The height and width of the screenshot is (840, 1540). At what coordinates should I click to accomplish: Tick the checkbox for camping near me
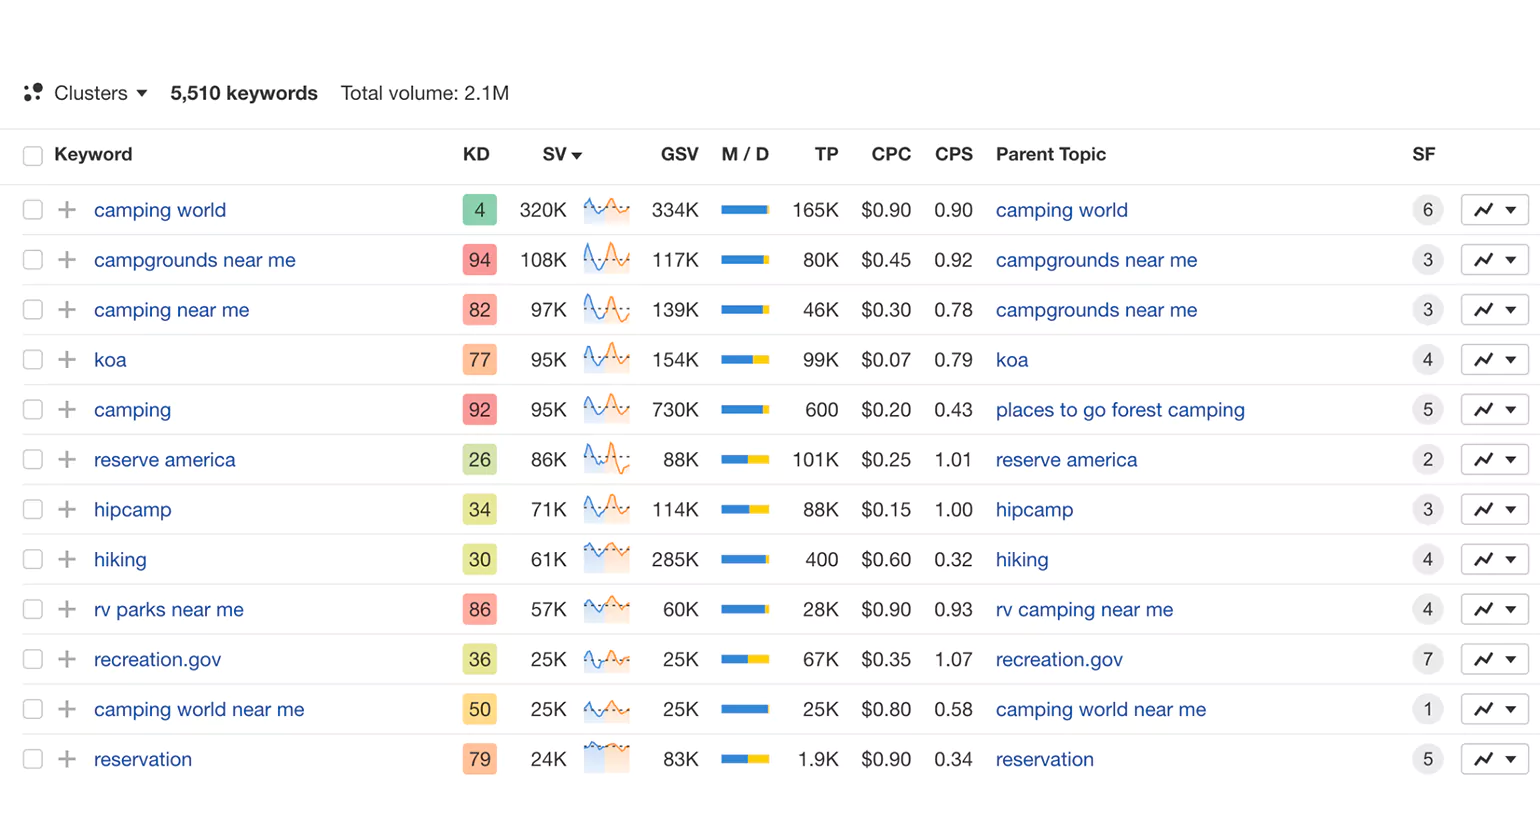click(33, 310)
